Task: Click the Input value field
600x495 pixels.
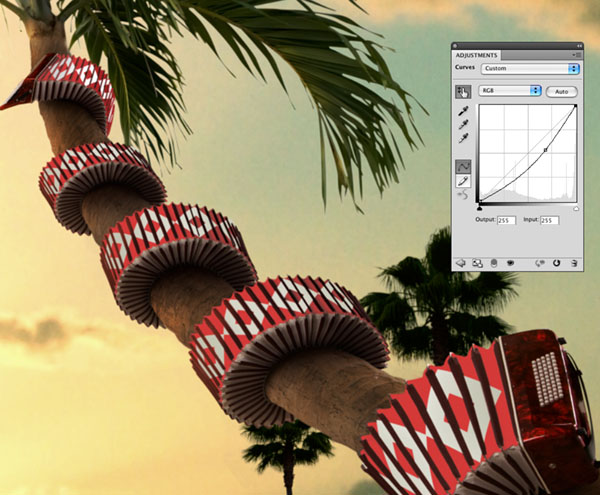Action: click(x=549, y=220)
